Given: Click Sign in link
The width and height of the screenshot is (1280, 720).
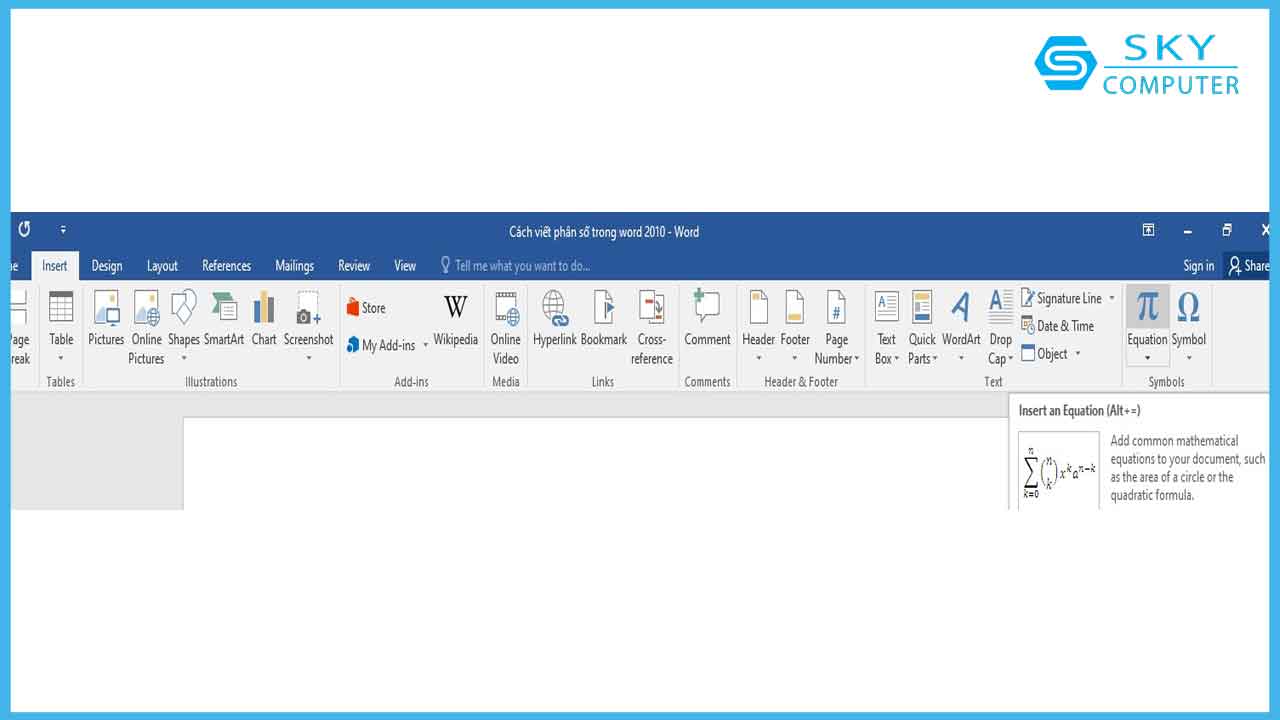Looking at the screenshot, I should pyautogui.click(x=1199, y=266).
